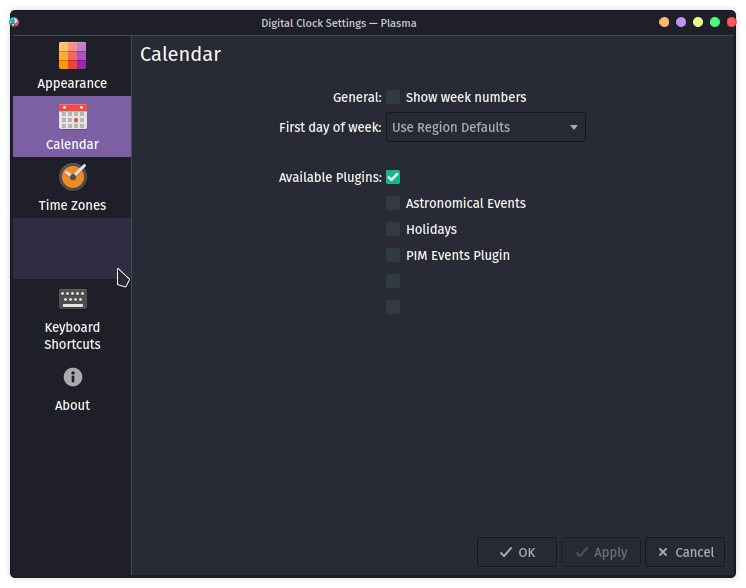746x588 pixels.
Task: Enable the Holidays plugin checkbox
Action: (393, 229)
